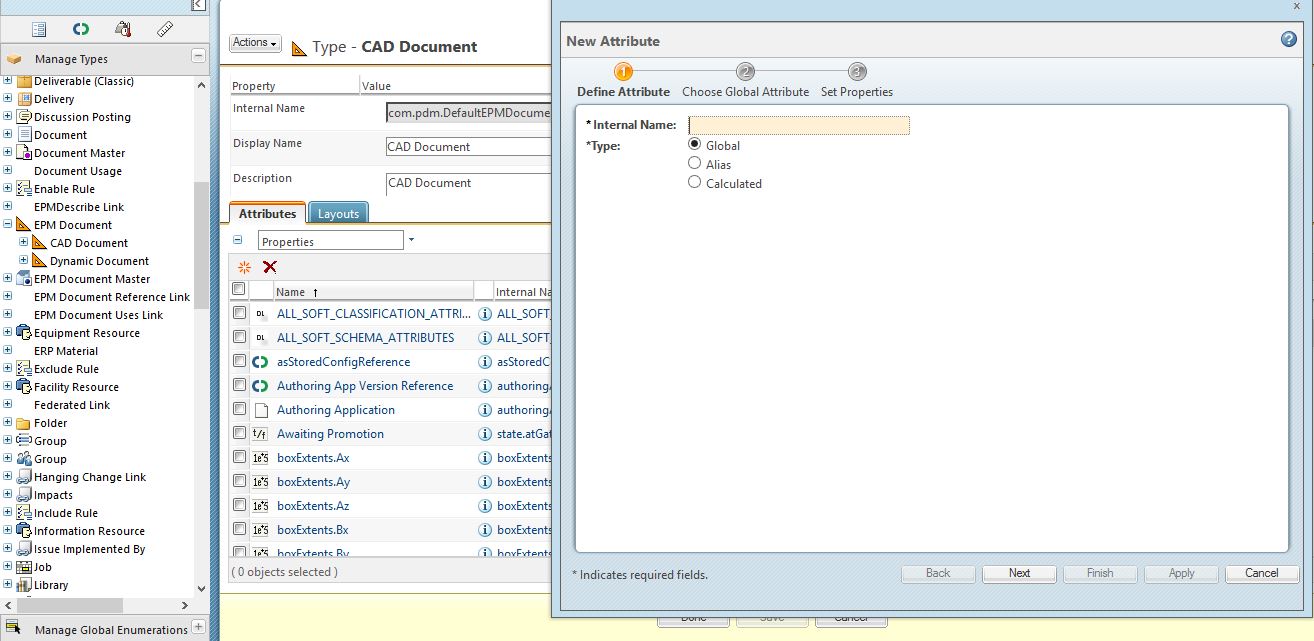Click info icon for boxExtents.Ay row
1314x641 pixels.
(x=485, y=482)
